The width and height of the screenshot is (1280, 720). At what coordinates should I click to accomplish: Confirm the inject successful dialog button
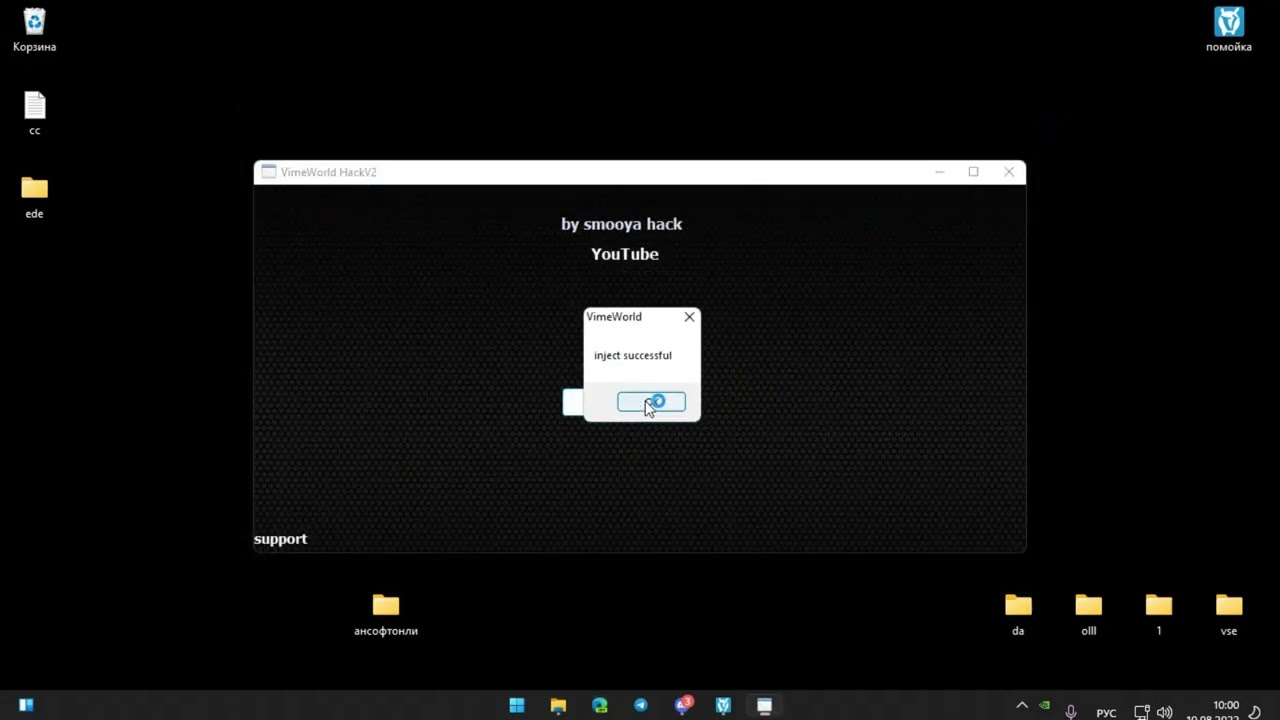[651, 402]
